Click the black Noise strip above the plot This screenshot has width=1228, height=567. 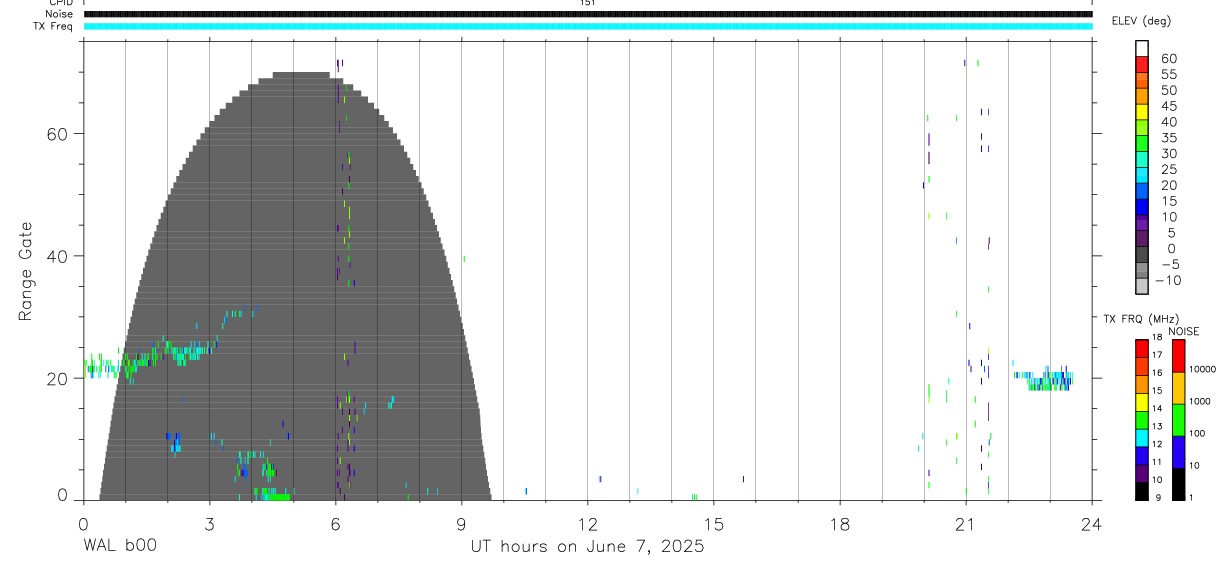(588, 14)
